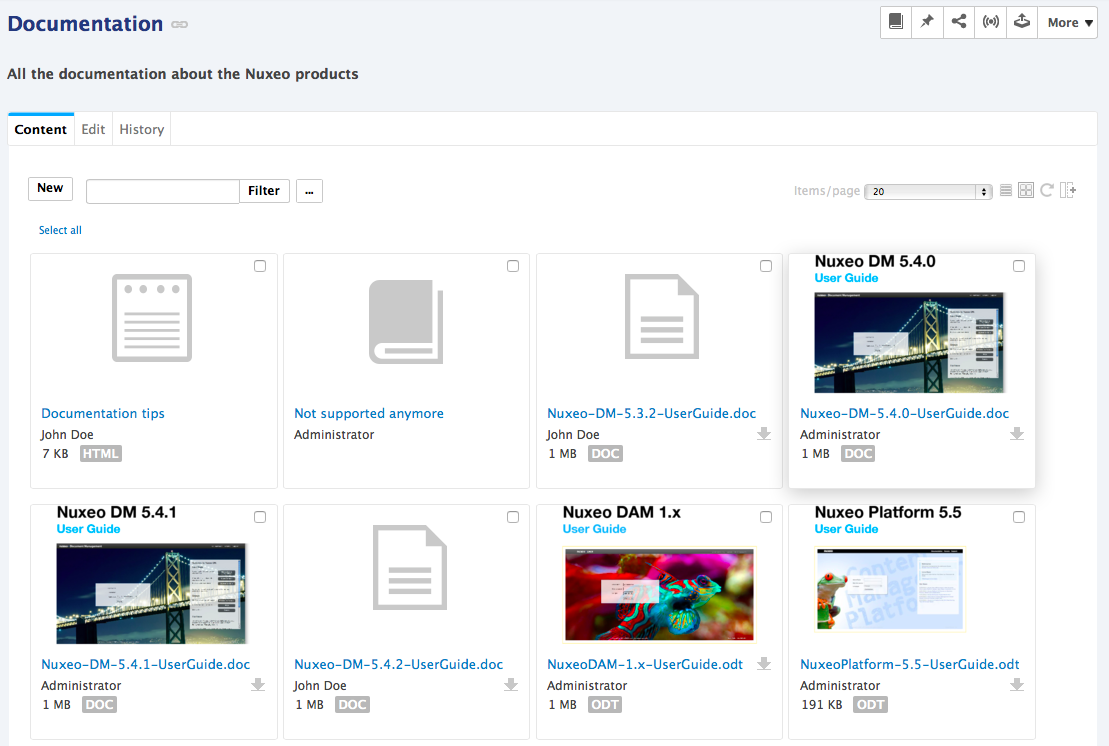Open the Documentation tips link
Viewport: 1109px width, 746px height.
[103, 413]
